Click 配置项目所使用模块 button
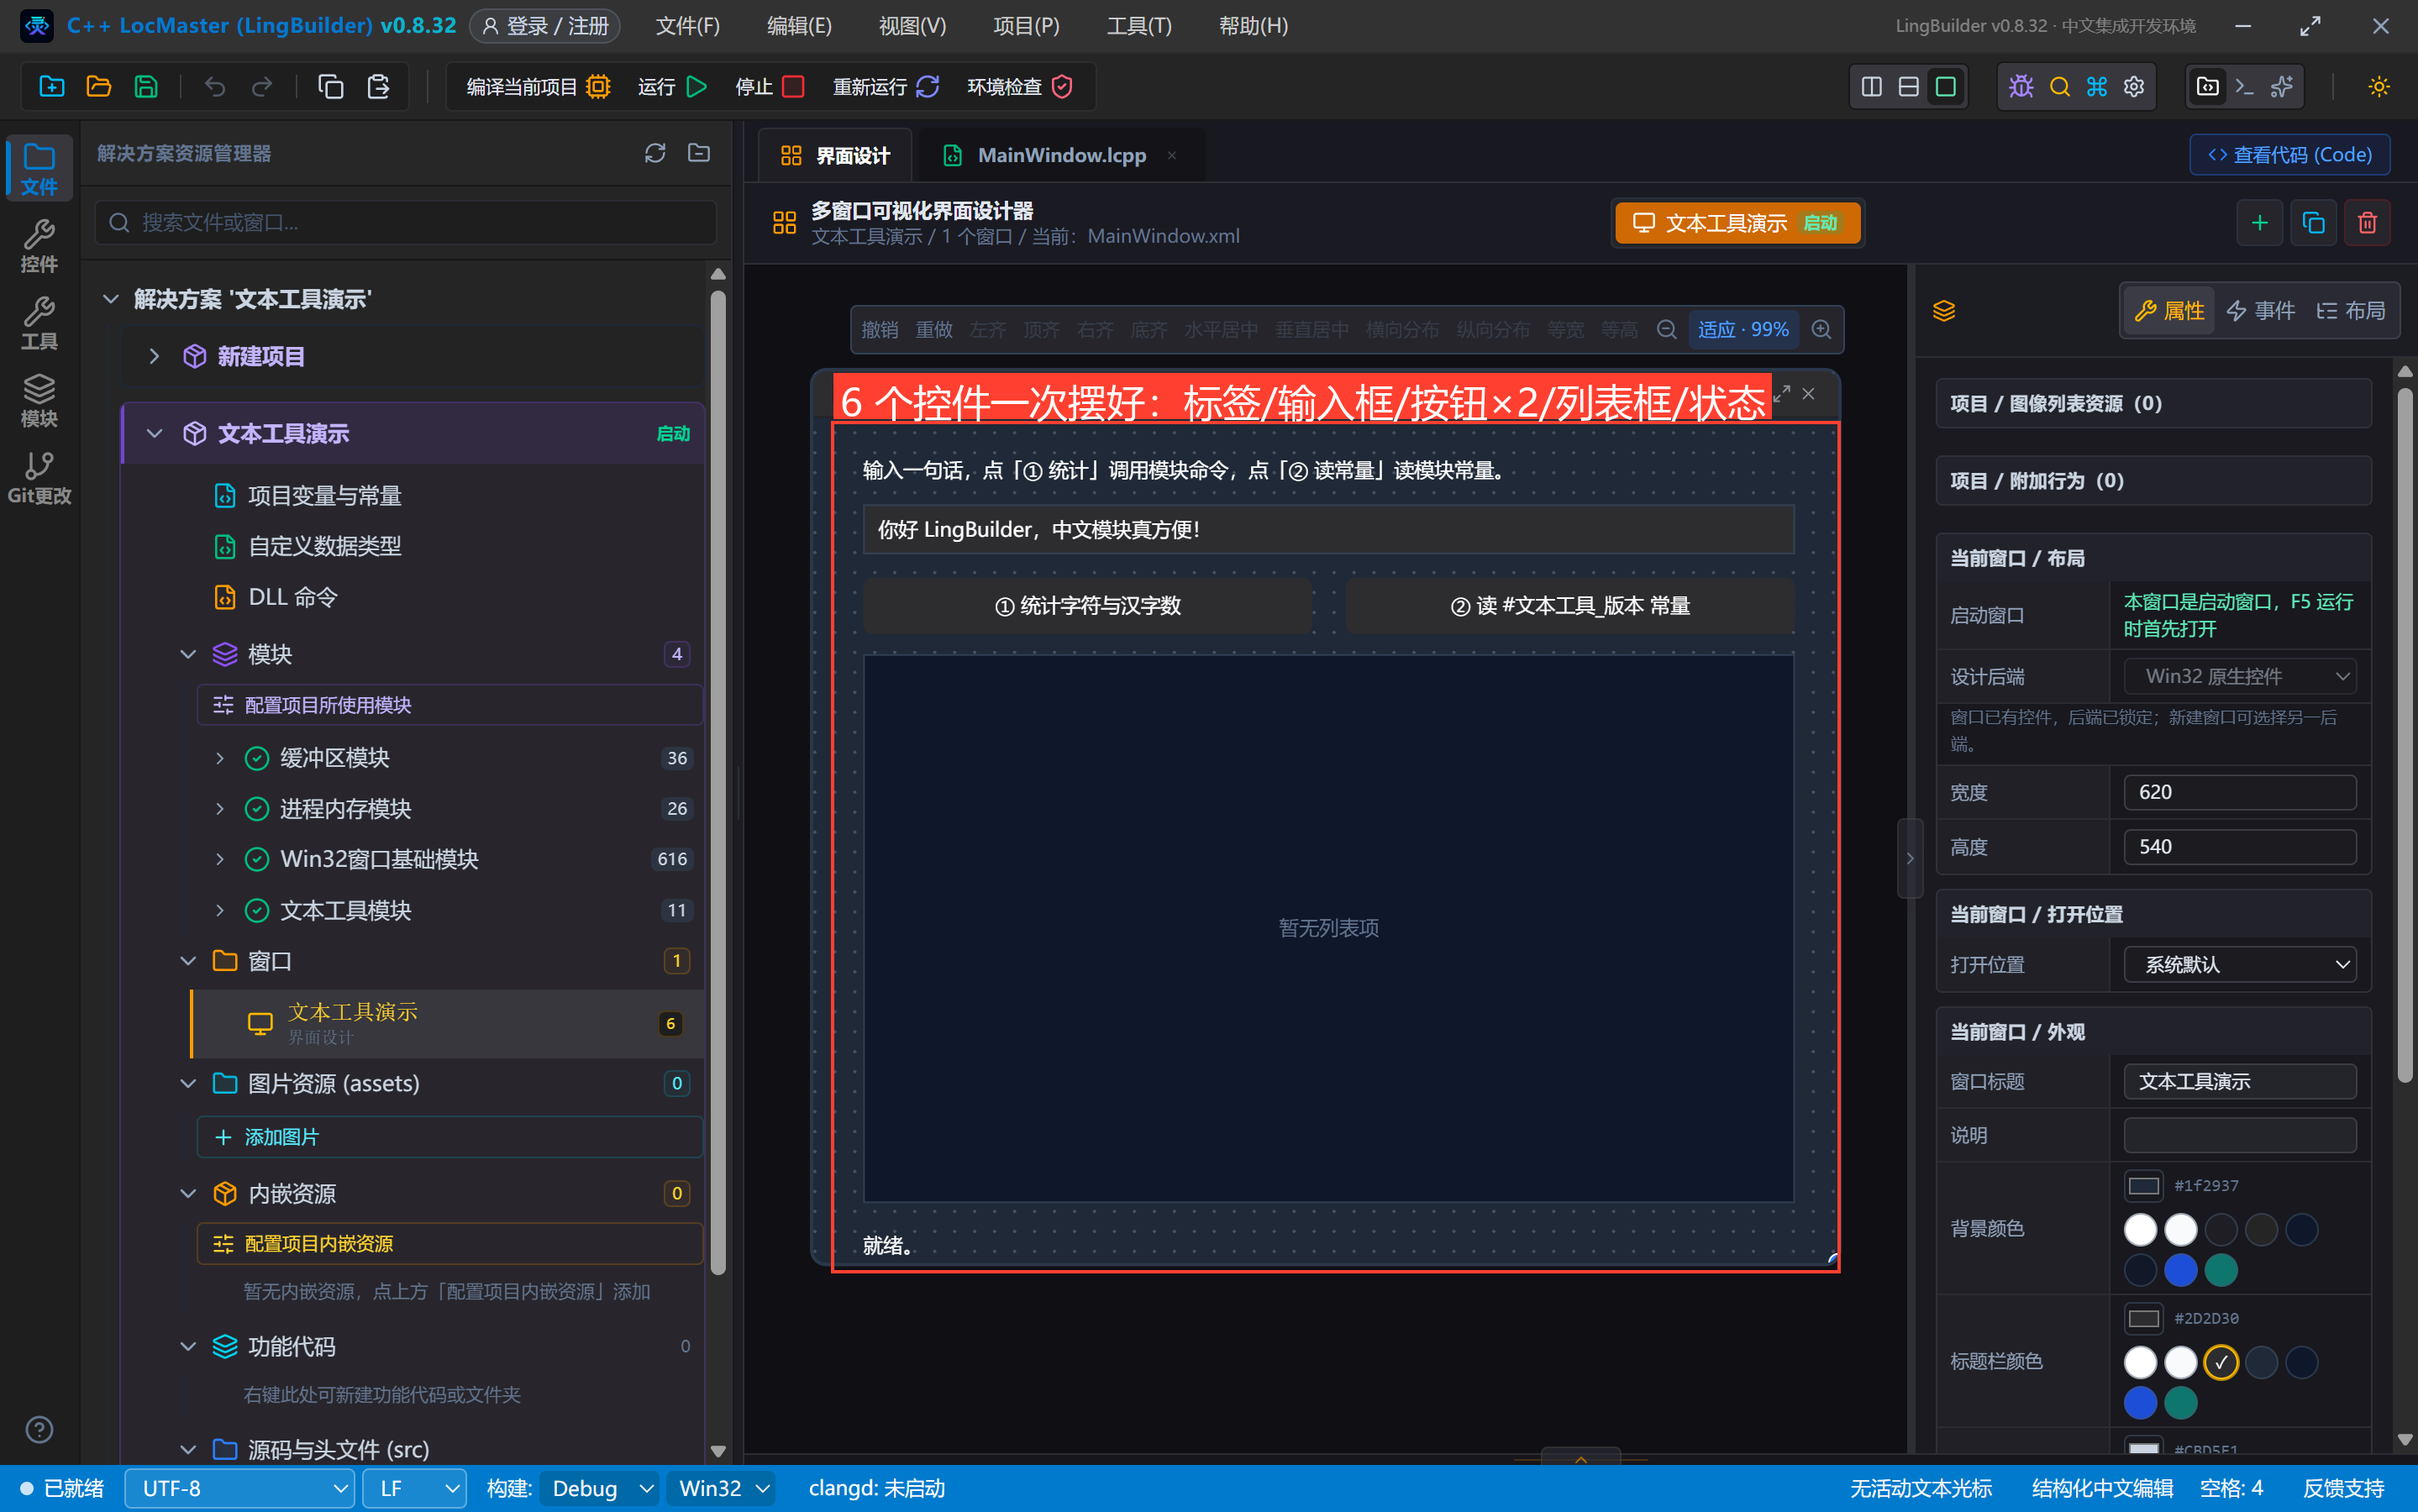Viewport: 2418px width, 1512px height. pos(450,705)
